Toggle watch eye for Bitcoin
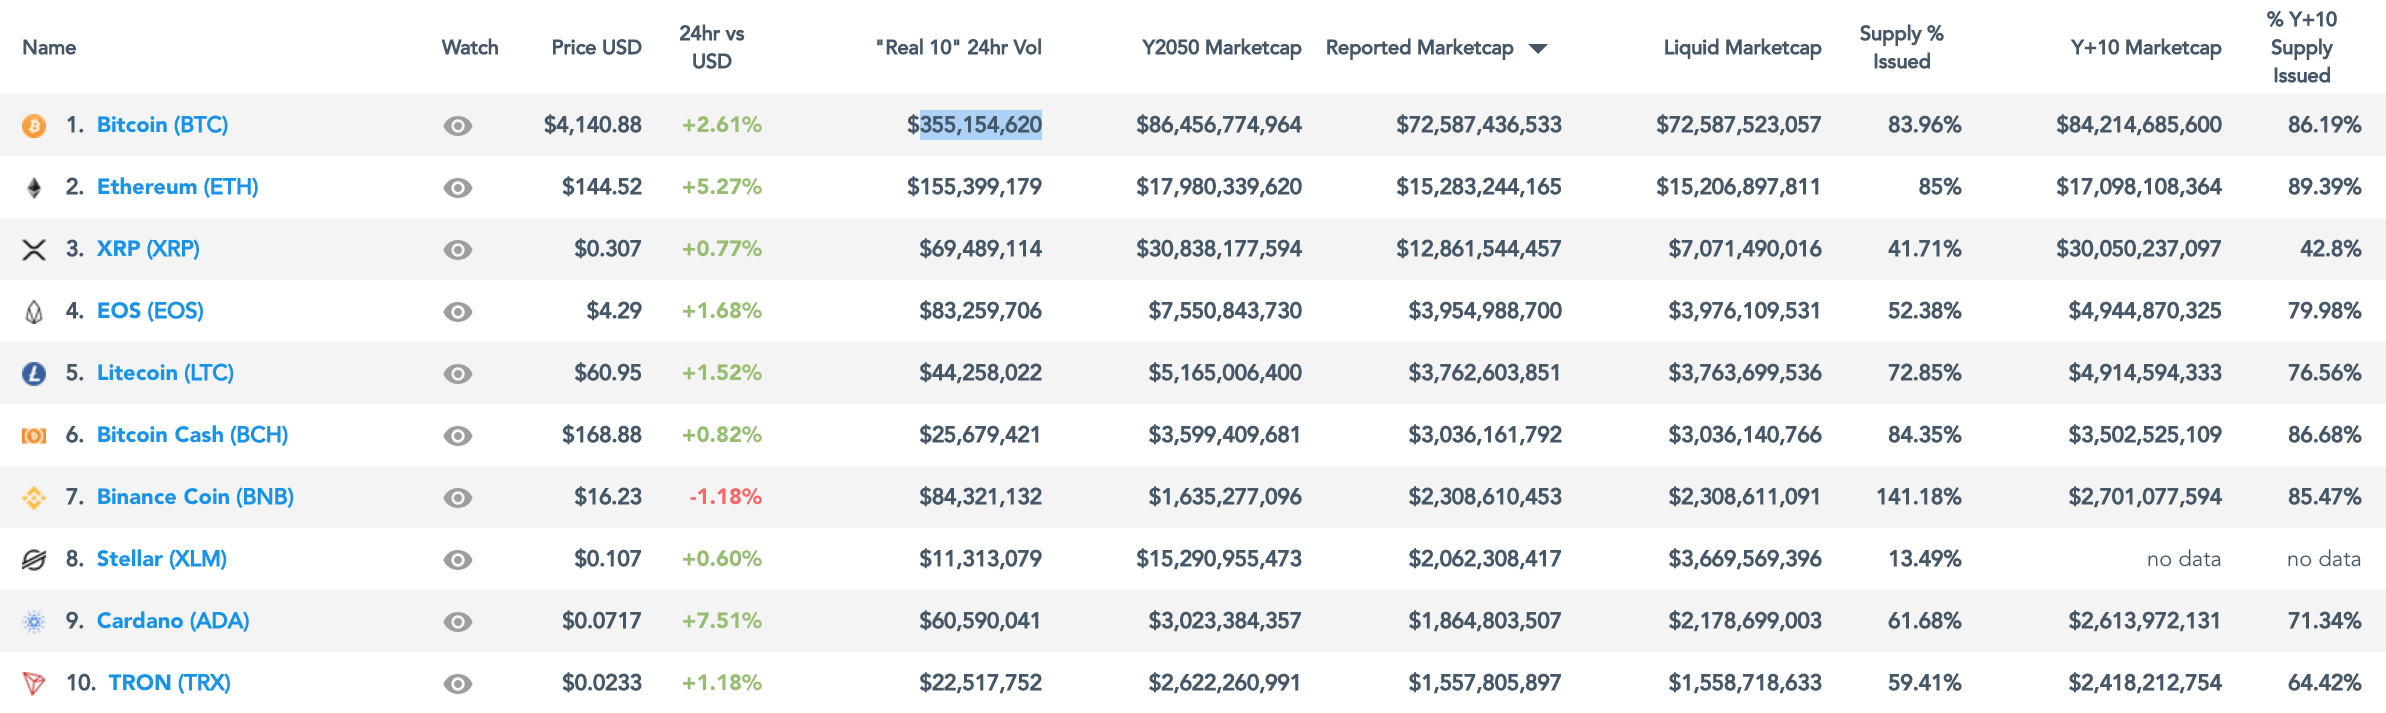This screenshot has height=713, width=2386. [458, 126]
